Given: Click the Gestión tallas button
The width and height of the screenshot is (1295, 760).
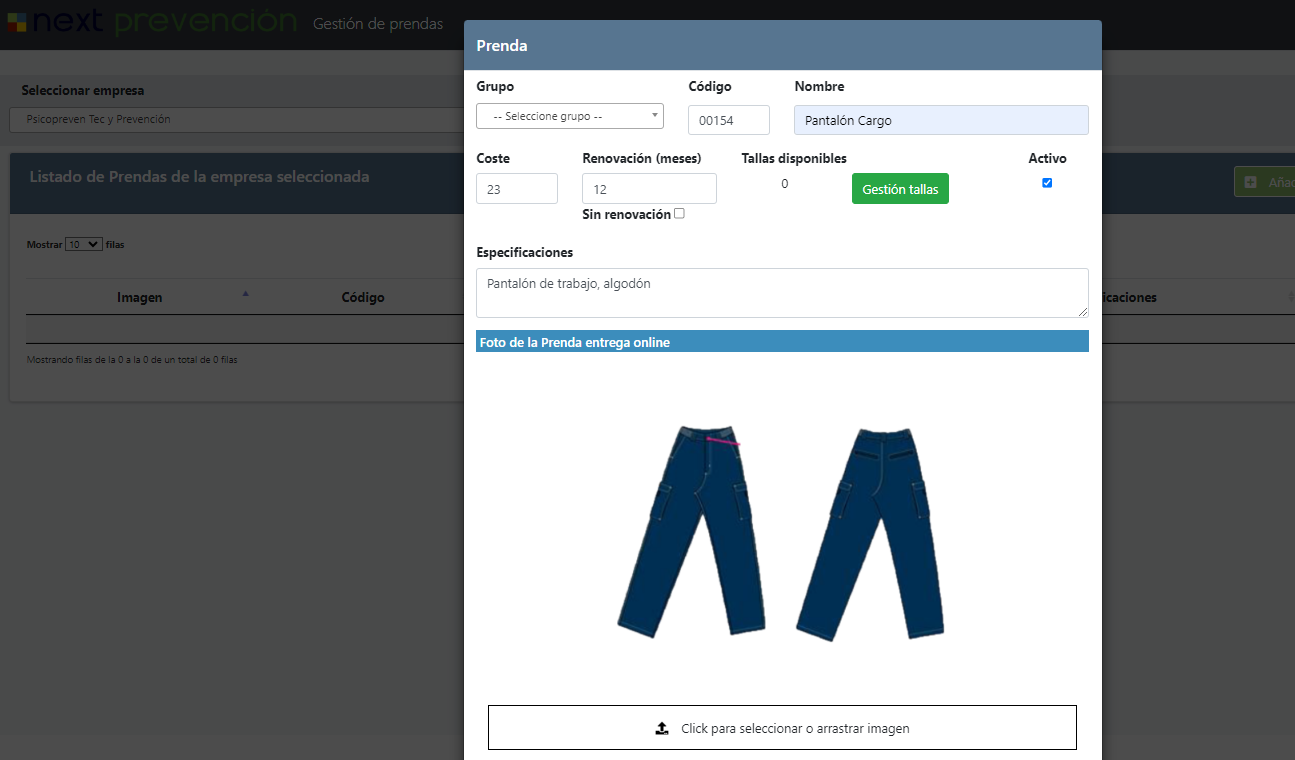Looking at the screenshot, I should tap(900, 189).
